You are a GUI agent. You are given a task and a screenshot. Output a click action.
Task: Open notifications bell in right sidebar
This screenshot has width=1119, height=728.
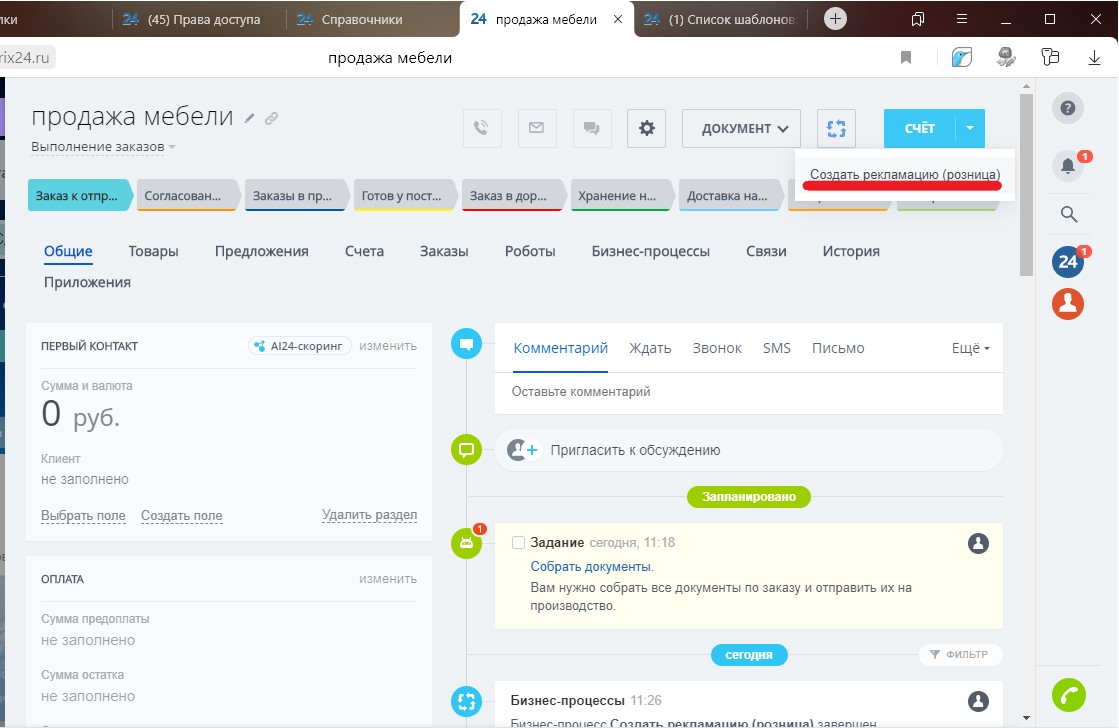pyautogui.click(x=1068, y=166)
